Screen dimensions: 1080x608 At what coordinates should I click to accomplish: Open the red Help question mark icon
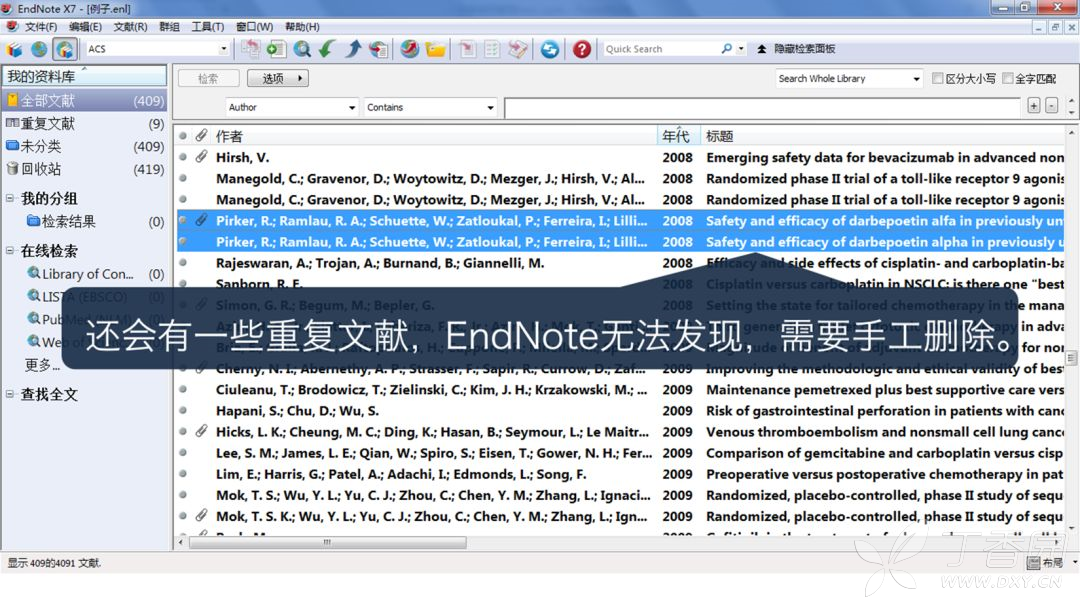pos(582,49)
